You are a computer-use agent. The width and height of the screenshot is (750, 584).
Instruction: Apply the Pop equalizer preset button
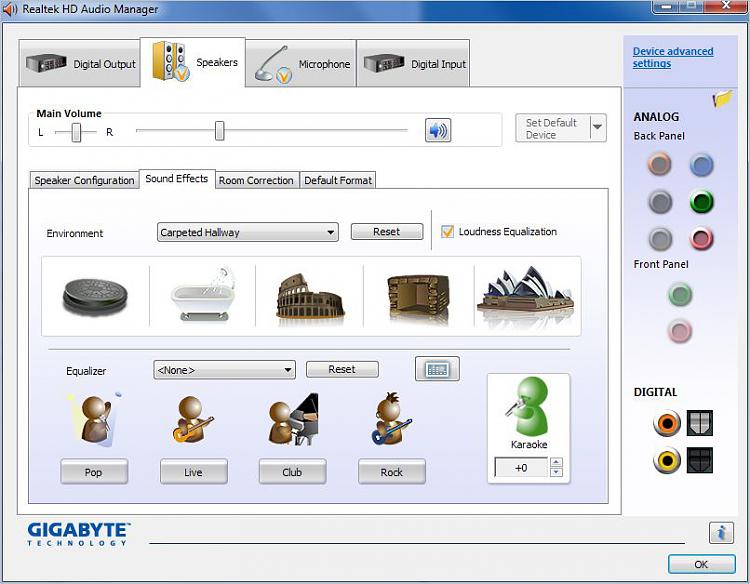(x=94, y=472)
